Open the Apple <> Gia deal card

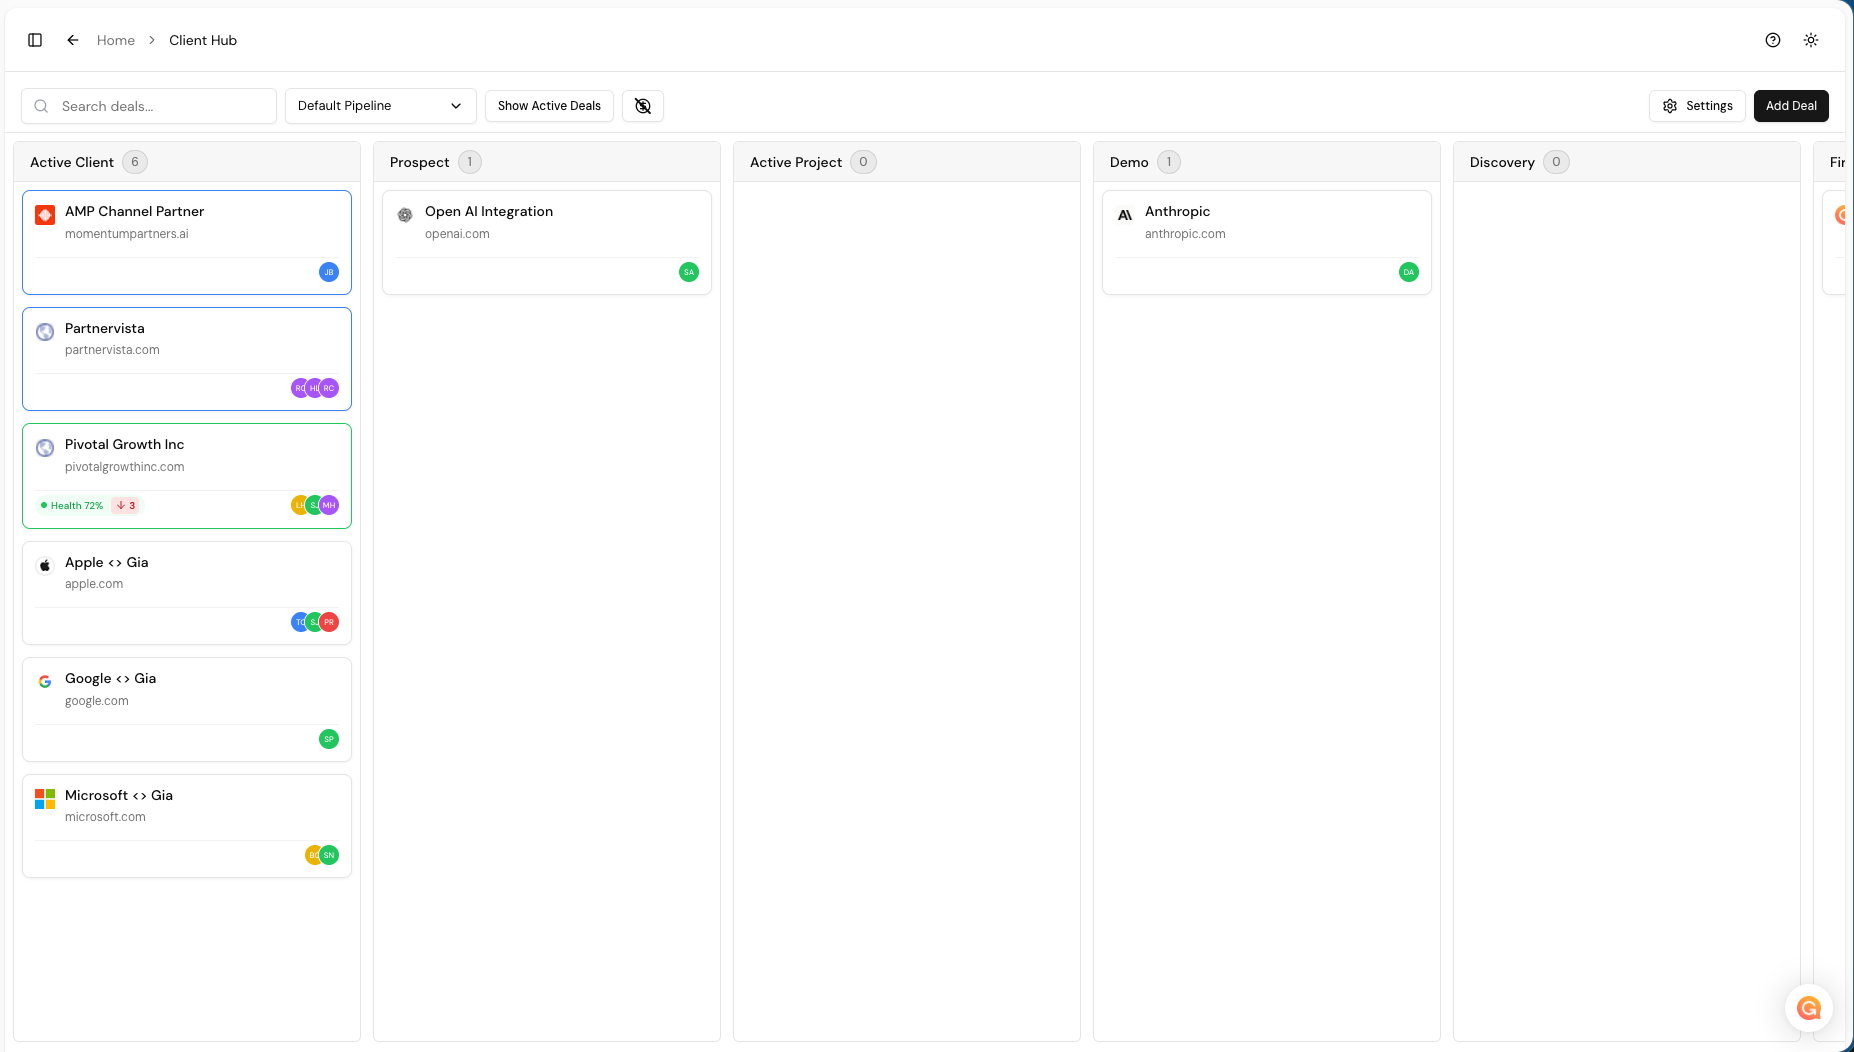coord(187,580)
